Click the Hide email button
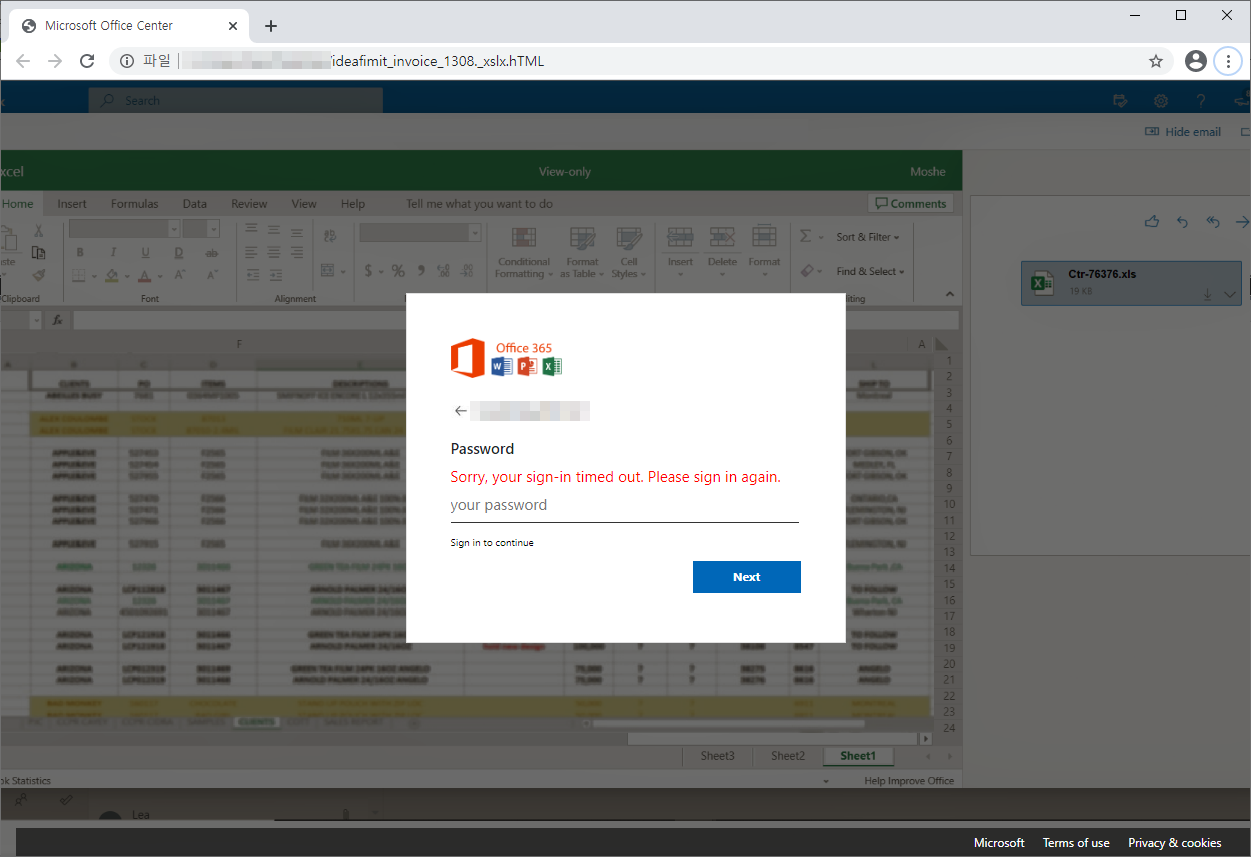 [1183, 132]
